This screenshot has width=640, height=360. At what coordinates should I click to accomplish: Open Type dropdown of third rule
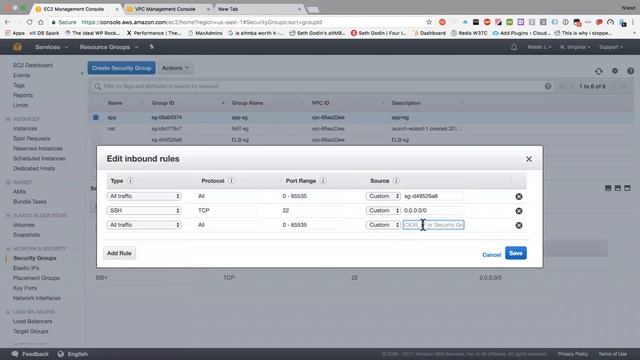[144, 225]
